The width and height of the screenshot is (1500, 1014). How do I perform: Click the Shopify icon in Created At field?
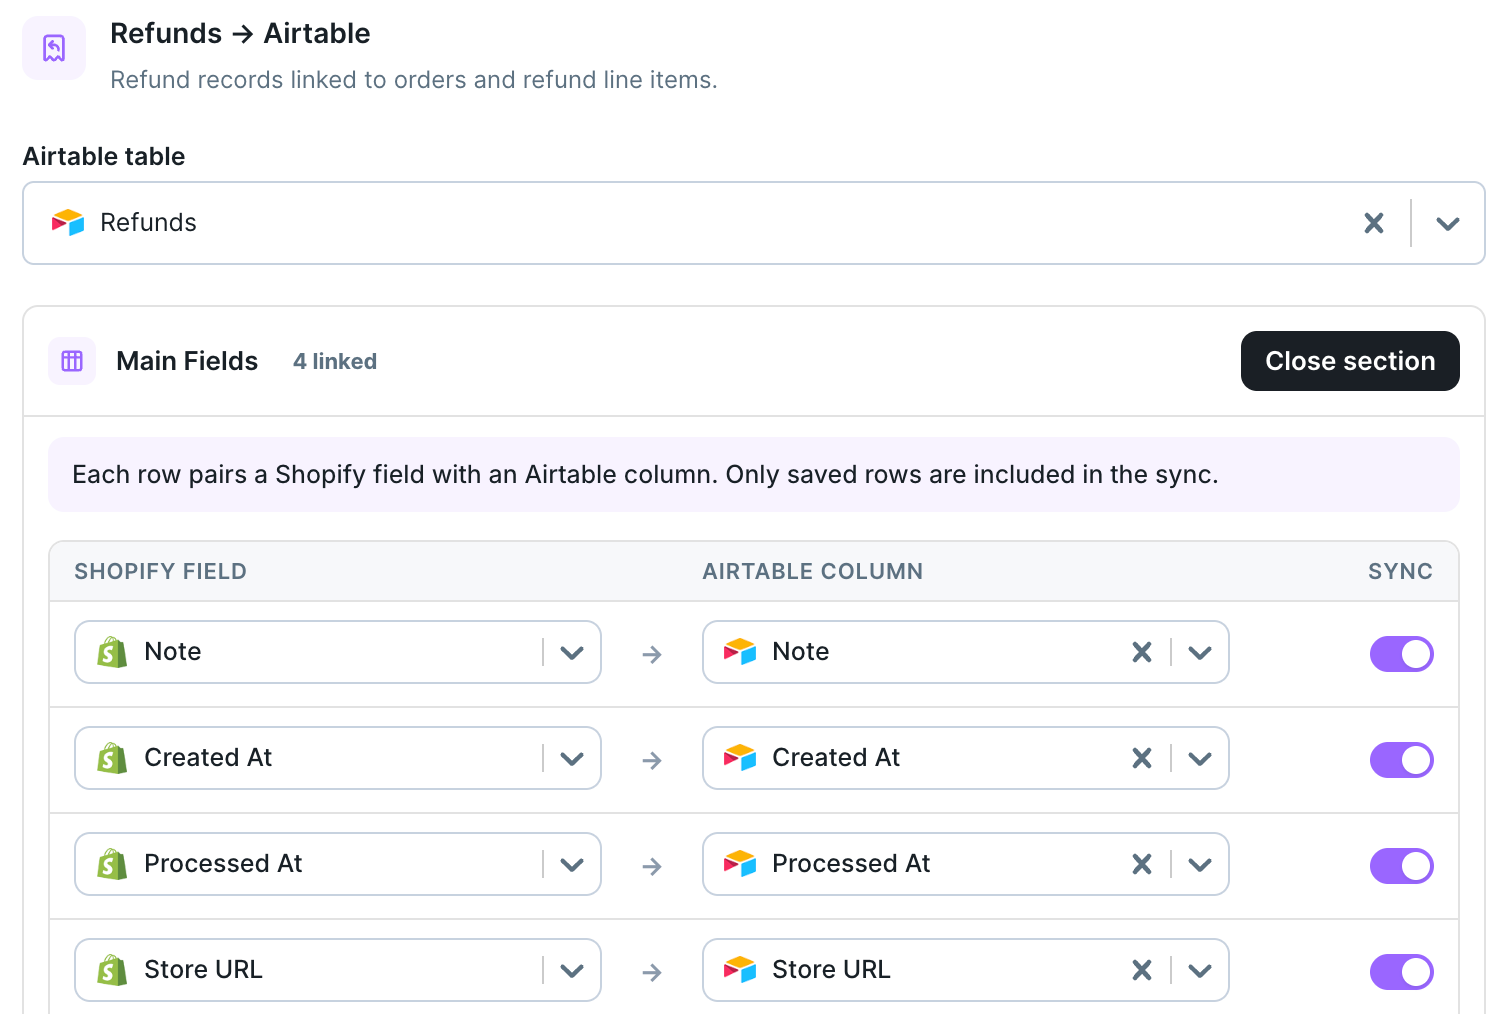[112, 758]
